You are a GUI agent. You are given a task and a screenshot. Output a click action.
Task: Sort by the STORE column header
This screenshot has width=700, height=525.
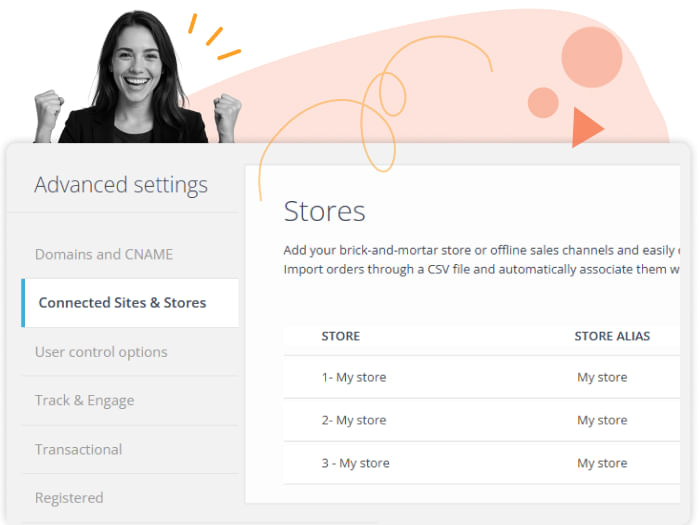pyautogui.click(x=340, y=336)
